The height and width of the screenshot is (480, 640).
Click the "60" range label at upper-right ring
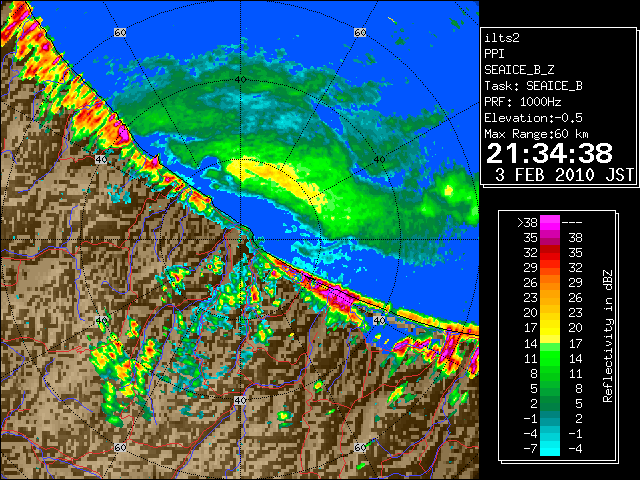(x=360, y=33)
